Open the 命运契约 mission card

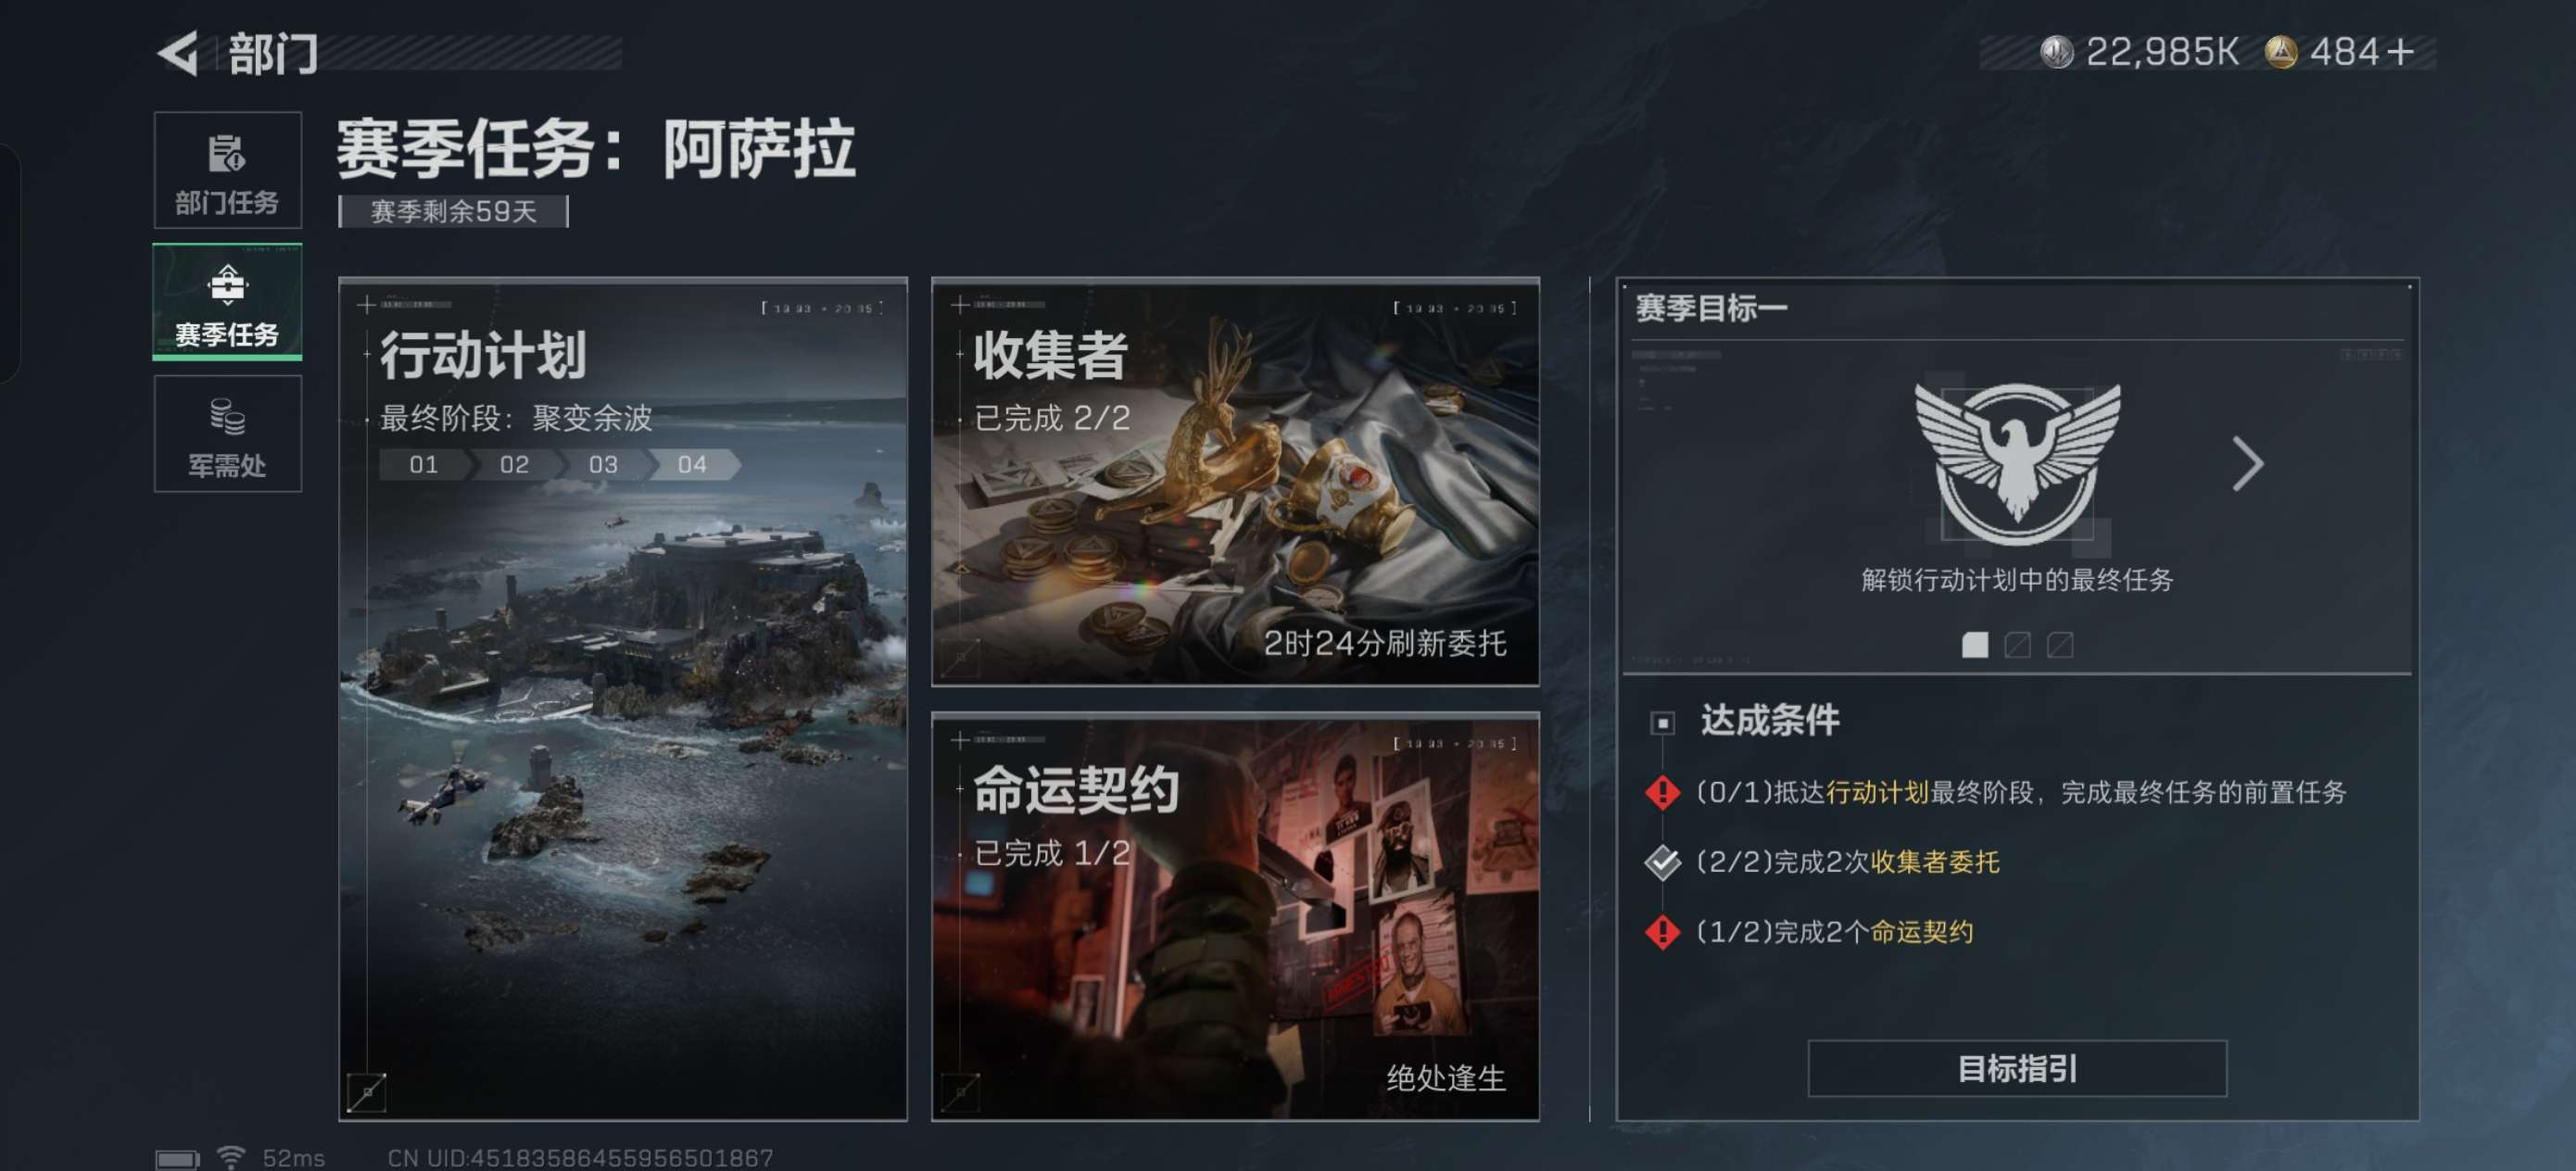(x=1235, y=917)
